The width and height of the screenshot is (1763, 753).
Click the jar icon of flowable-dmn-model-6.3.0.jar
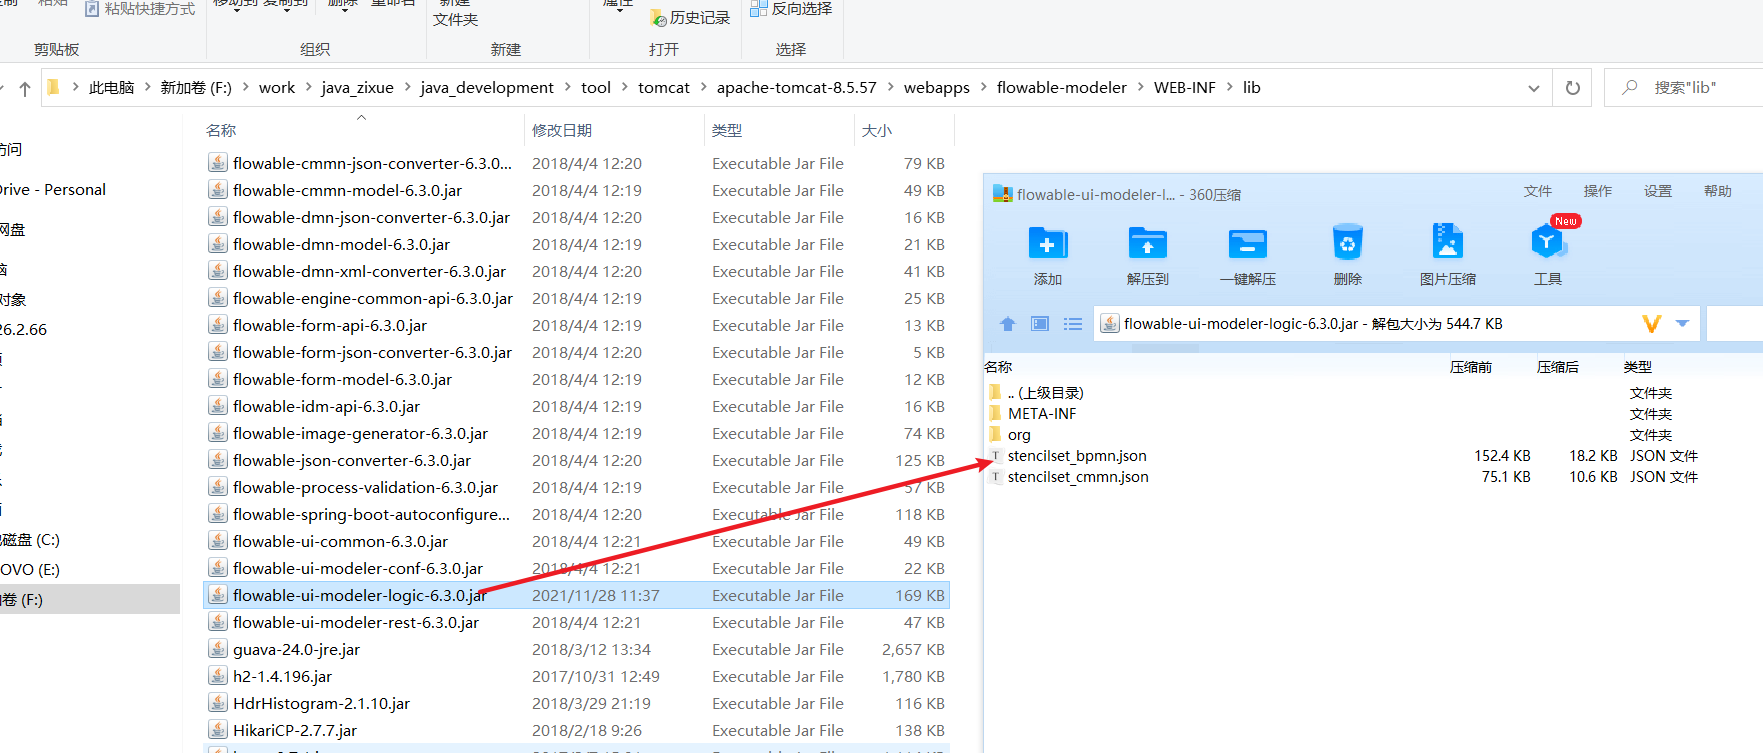[x=217, y=244]
